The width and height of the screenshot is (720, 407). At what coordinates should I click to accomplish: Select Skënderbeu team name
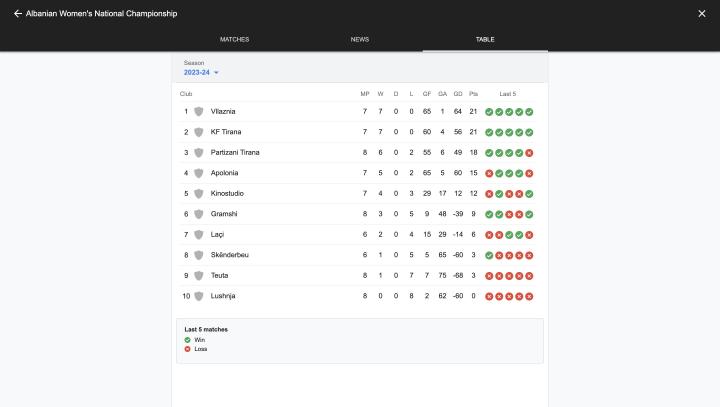pyautogui.click(x=230, y=255)
